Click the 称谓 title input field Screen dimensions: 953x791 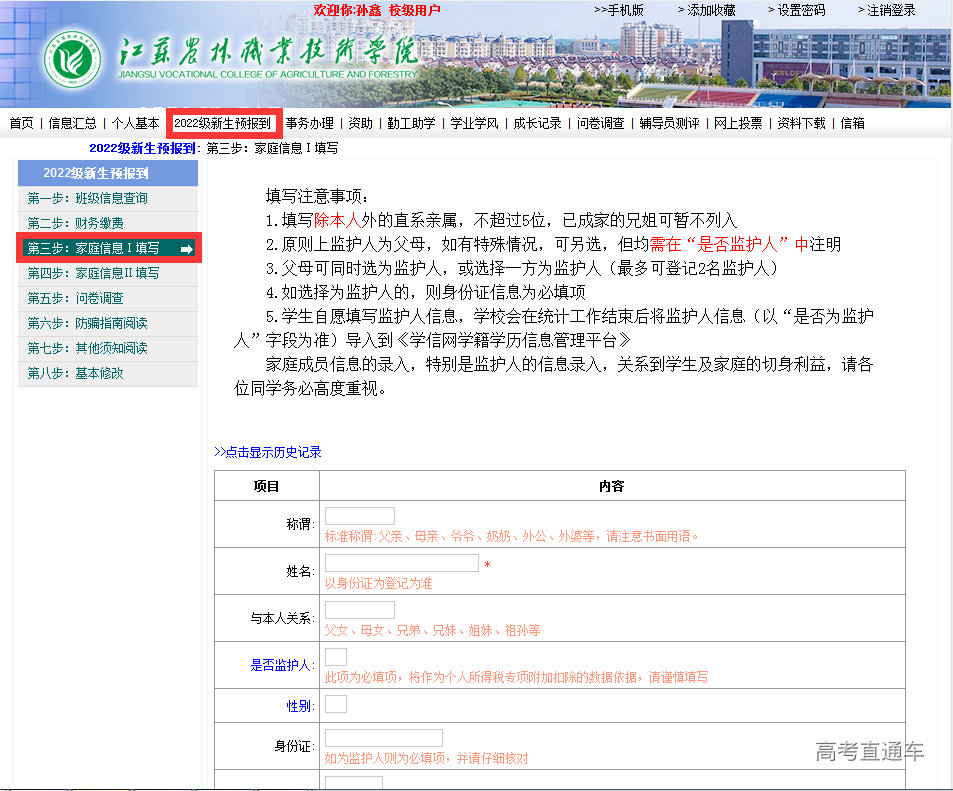coord(359,516)
